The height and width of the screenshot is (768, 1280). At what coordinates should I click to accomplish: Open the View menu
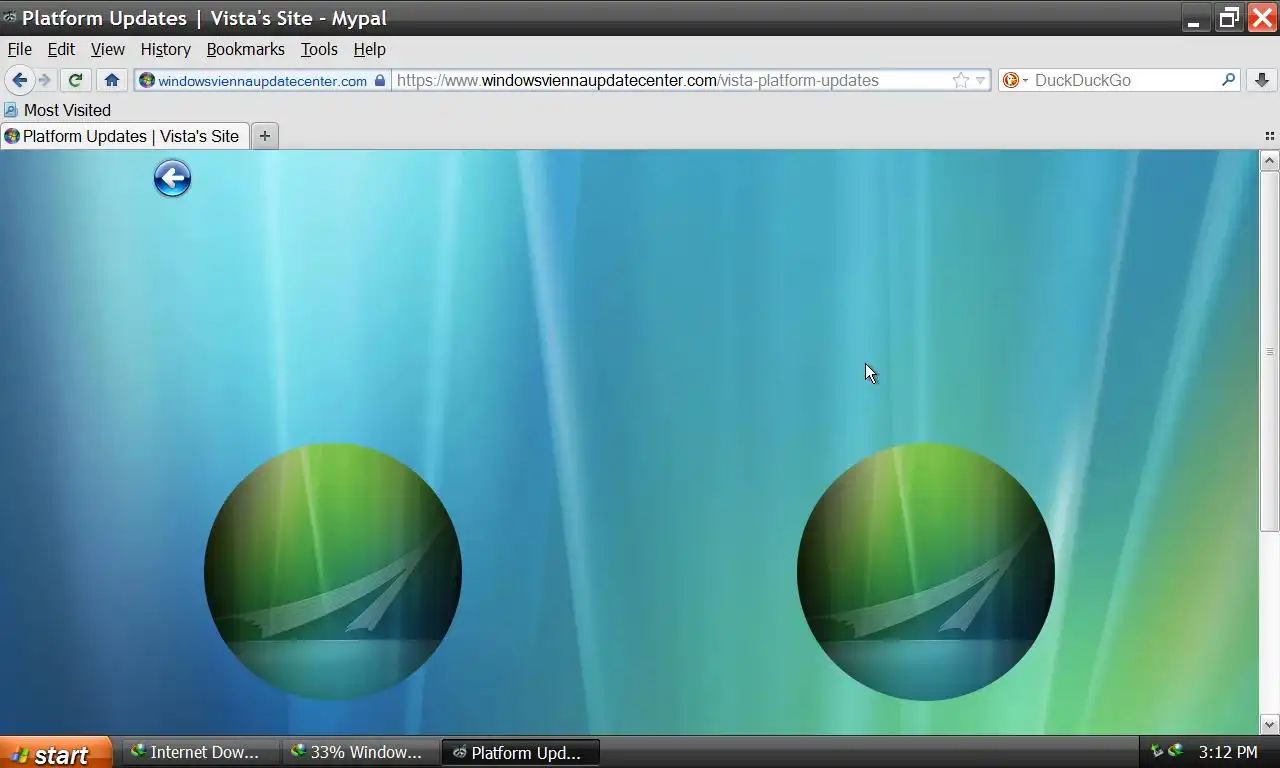108,49
